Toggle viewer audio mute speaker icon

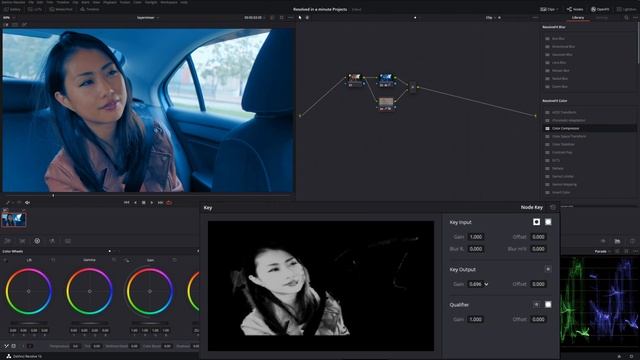click(27, 202)
